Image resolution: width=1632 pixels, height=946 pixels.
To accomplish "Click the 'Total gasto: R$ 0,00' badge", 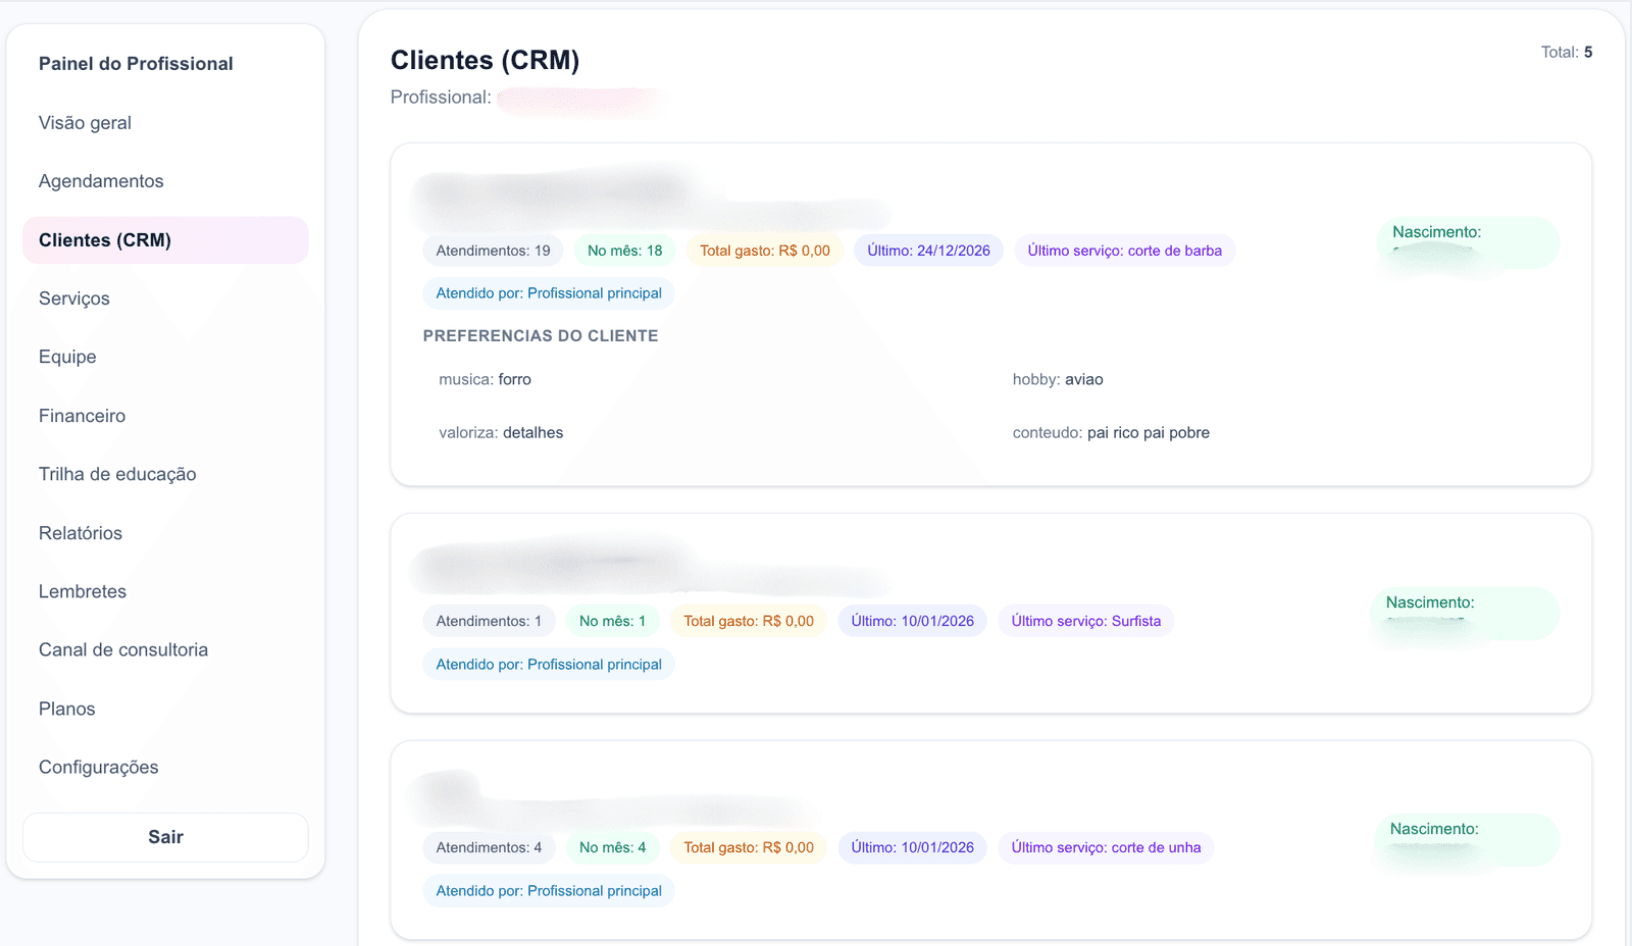I will pyautogui.click(x=764, y=250).
